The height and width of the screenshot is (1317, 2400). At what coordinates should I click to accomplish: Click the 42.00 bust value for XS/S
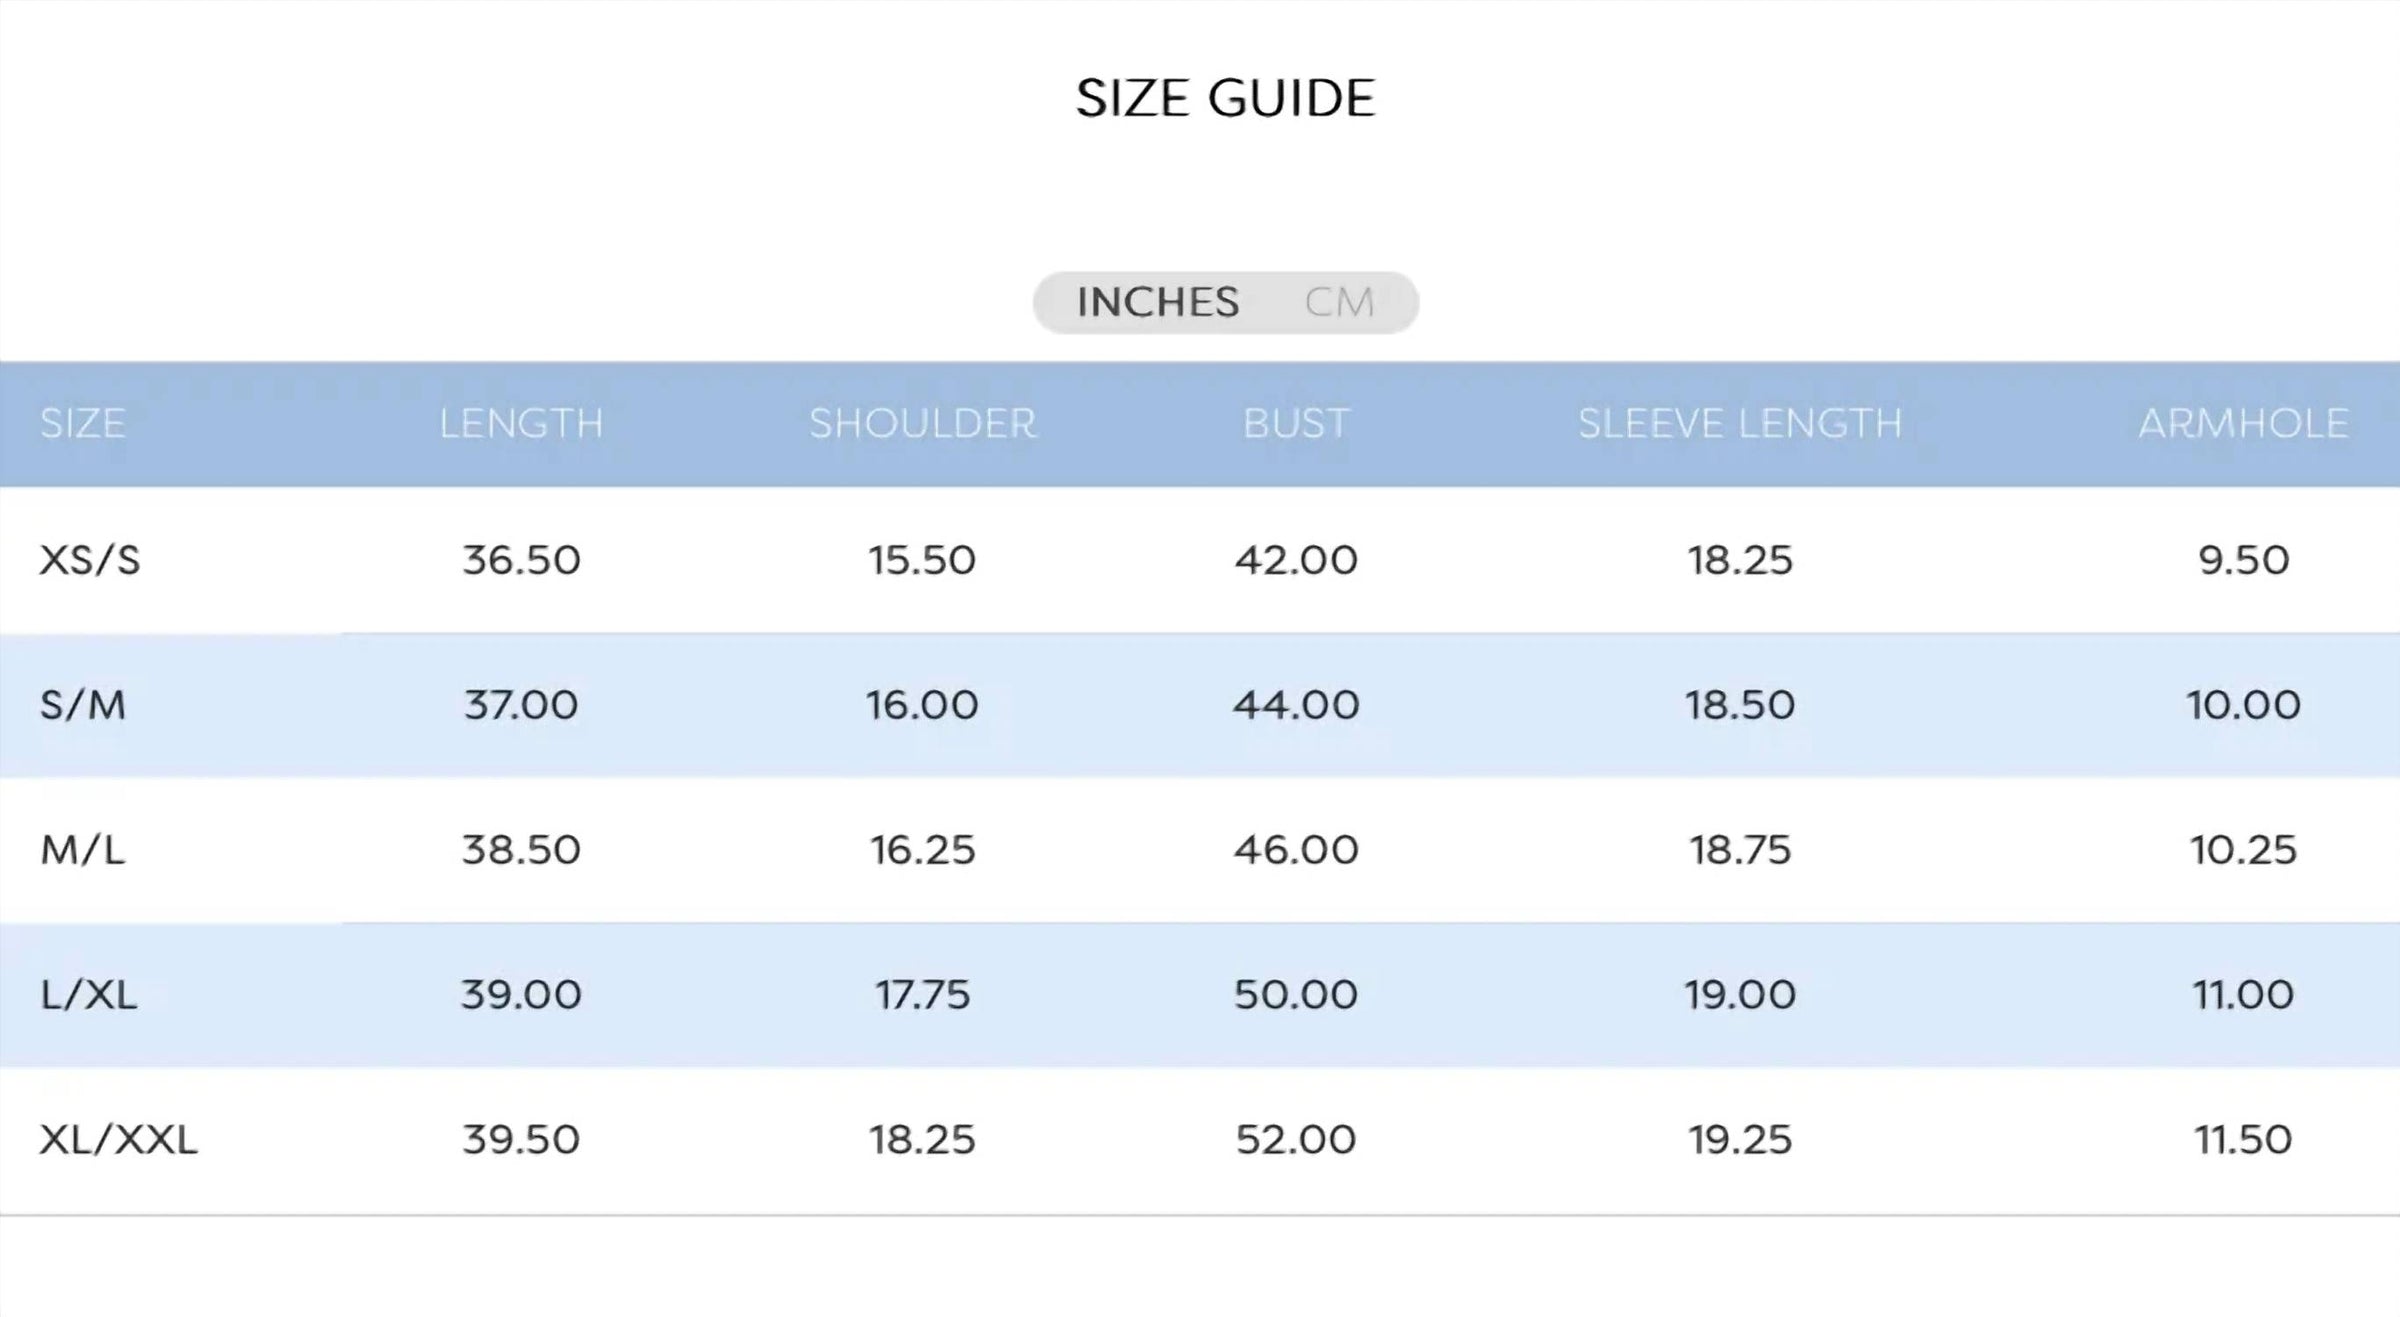tap(1296, 560)
